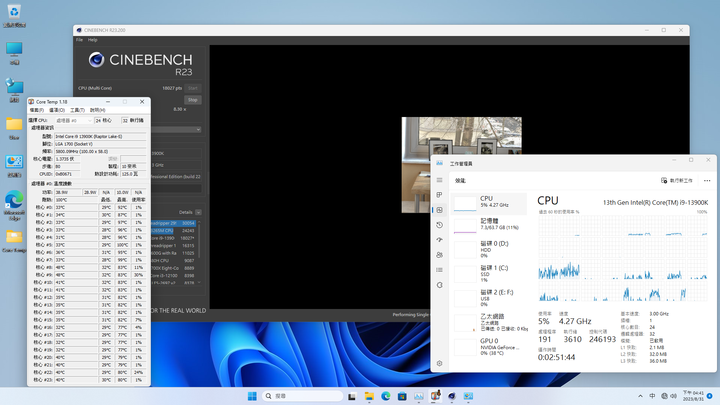Open volume control in system tray

coord(674,396)
